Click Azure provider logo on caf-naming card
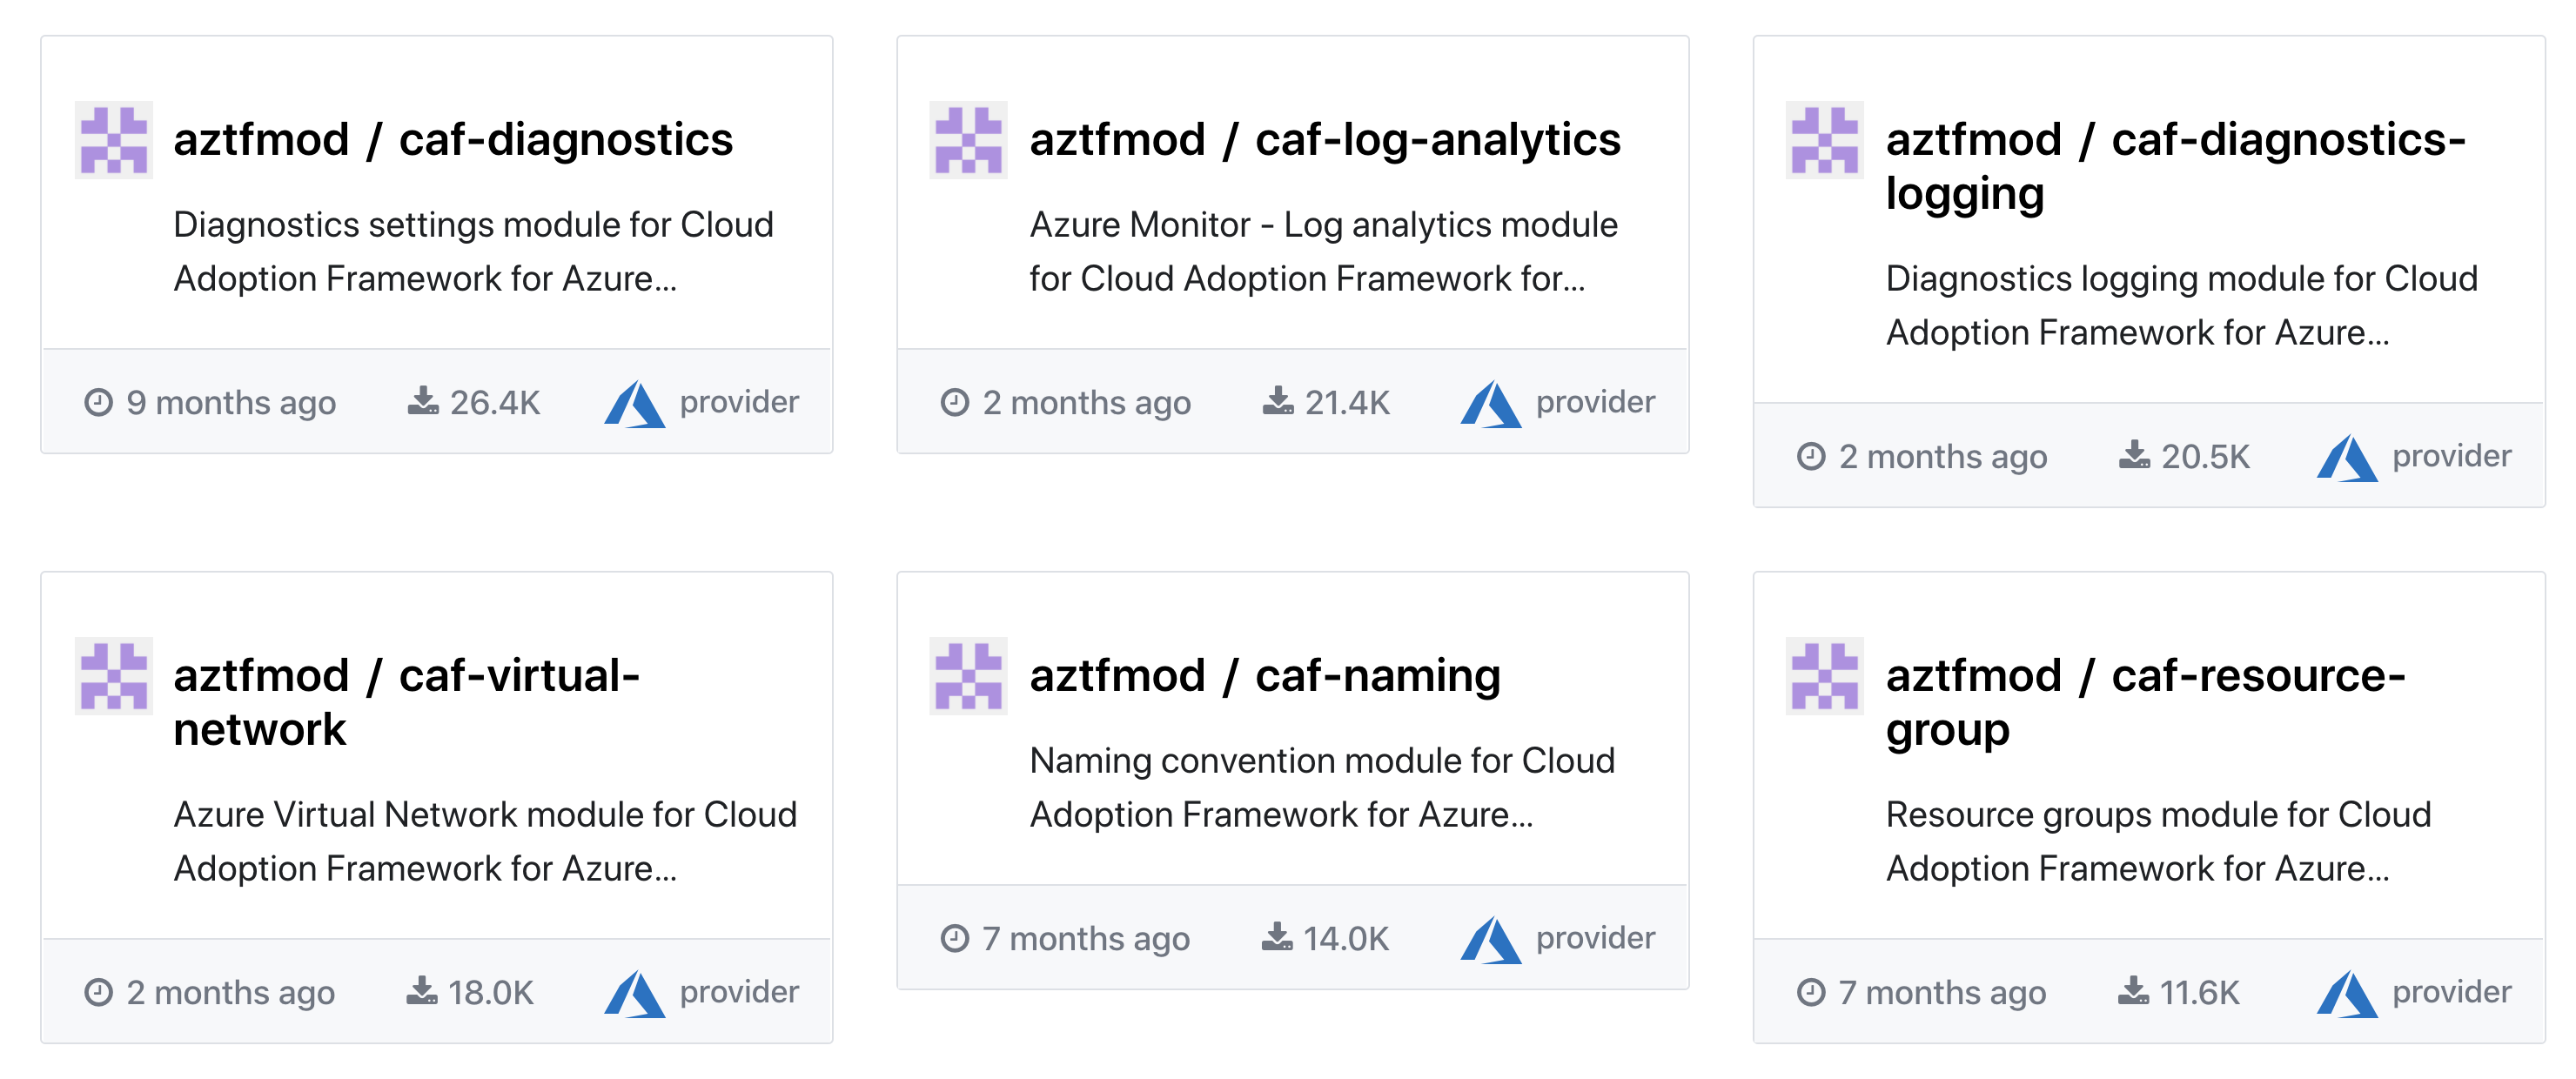The image size is (2576, 1079). pos(1490,940)
